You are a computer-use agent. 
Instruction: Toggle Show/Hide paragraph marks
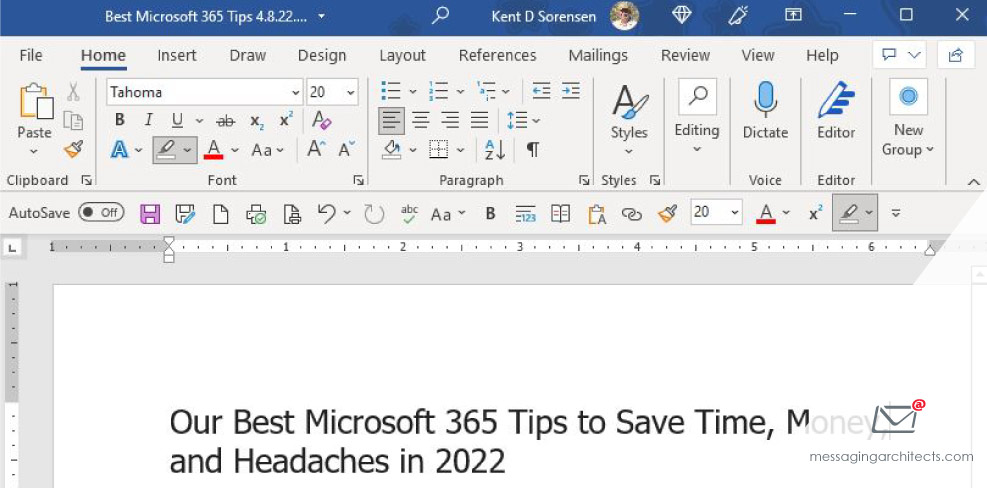tap(533, 150)
